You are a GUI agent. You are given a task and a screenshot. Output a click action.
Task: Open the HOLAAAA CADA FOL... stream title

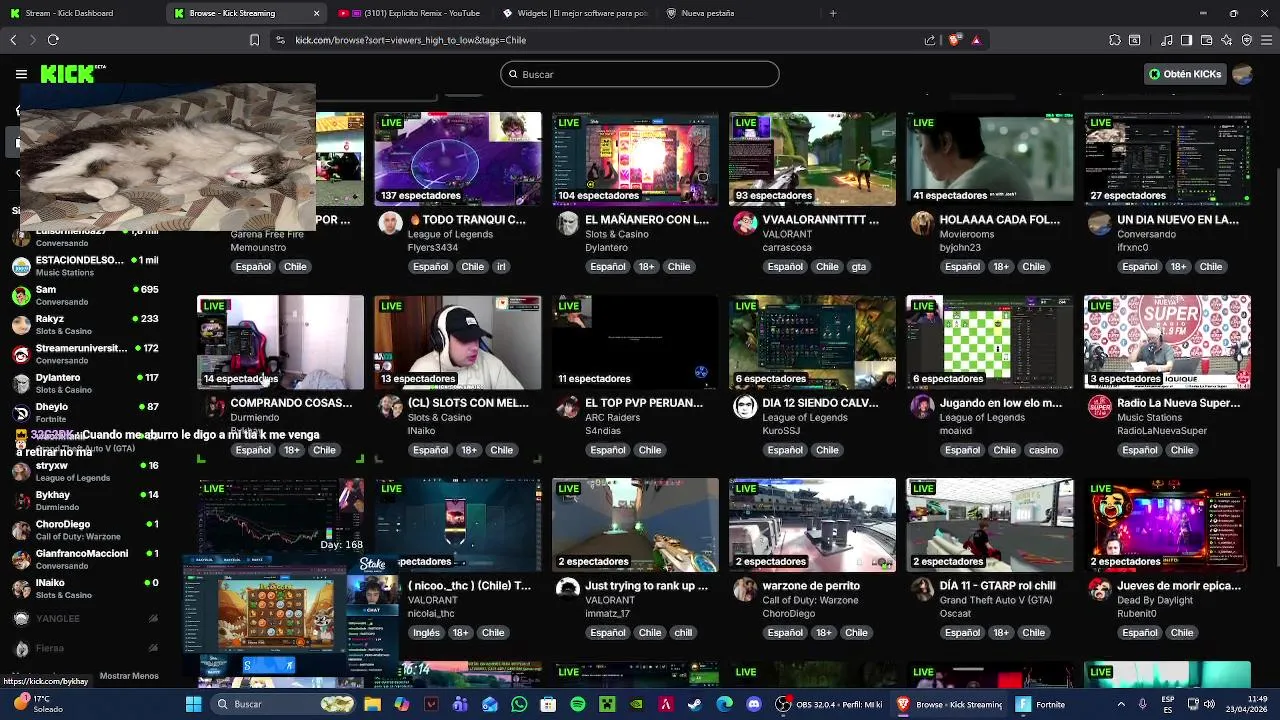999,220
